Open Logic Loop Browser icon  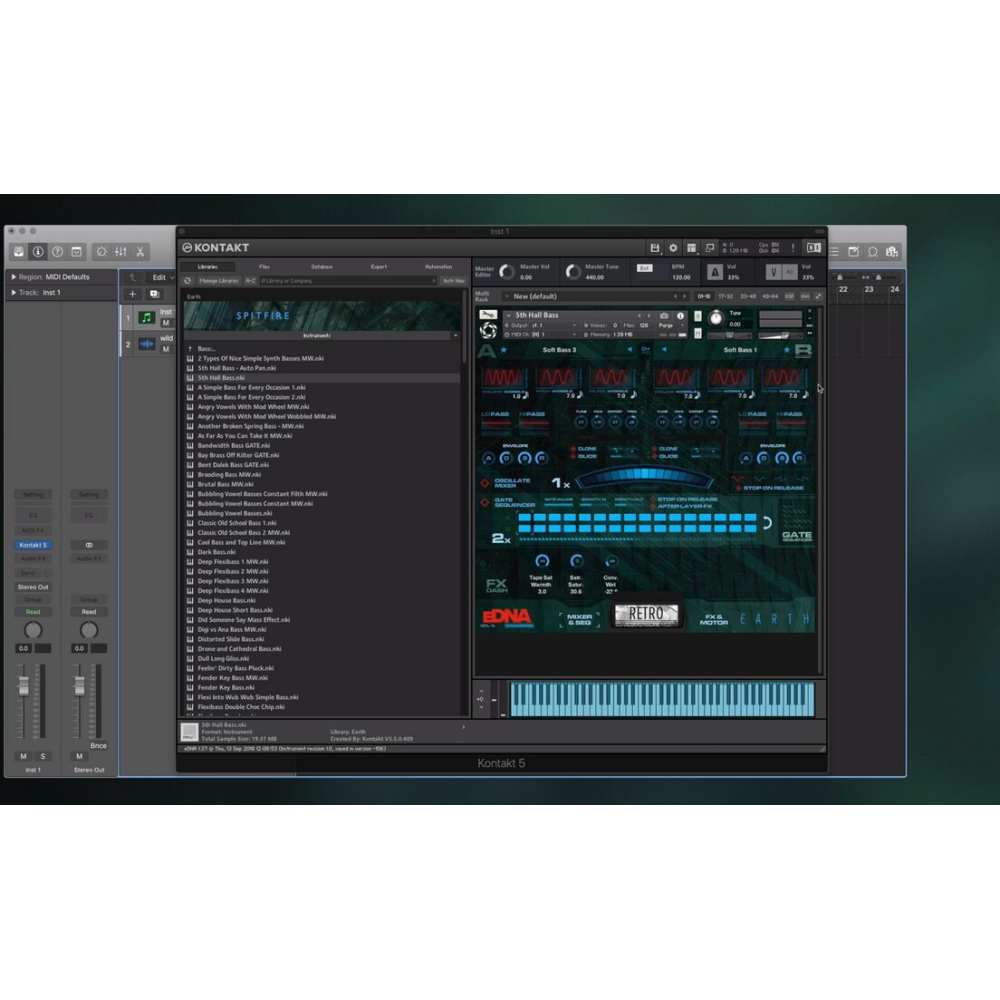pyautogui.click(x=872, y=252)
